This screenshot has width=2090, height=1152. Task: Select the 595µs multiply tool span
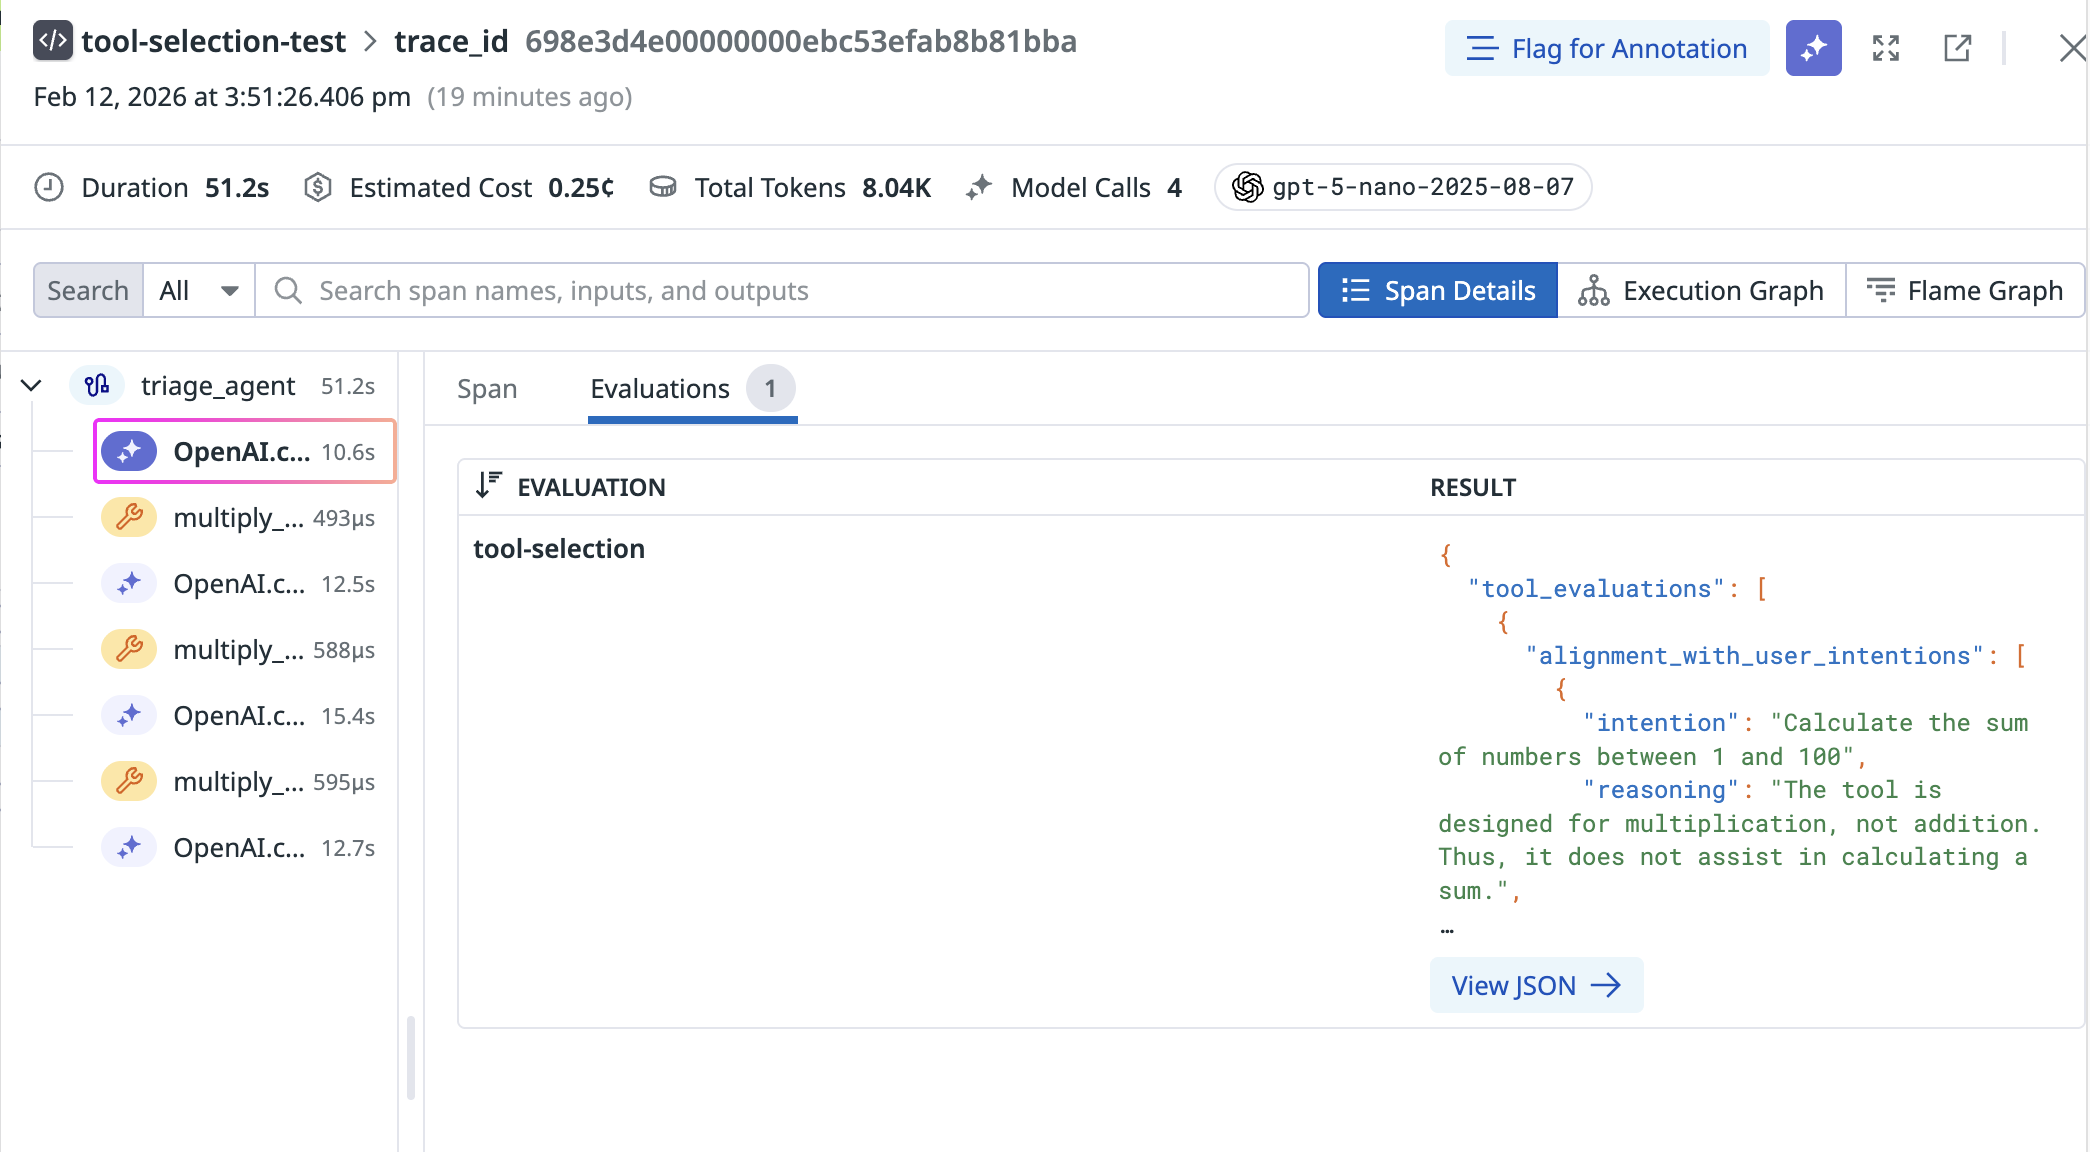click(240, 782)
